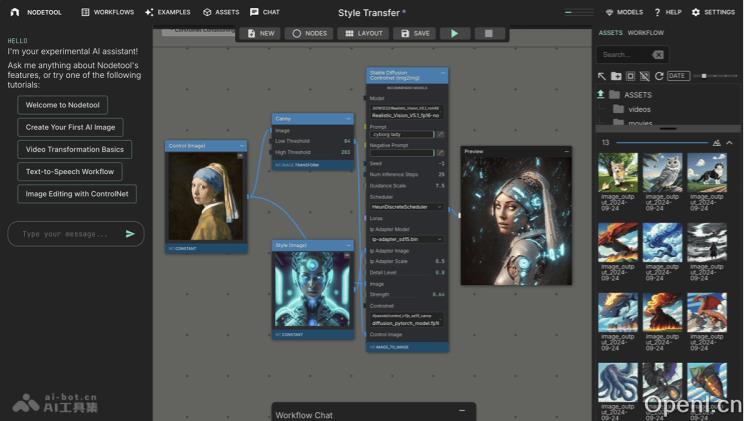Open the Nodes menu

pos(309,33)
